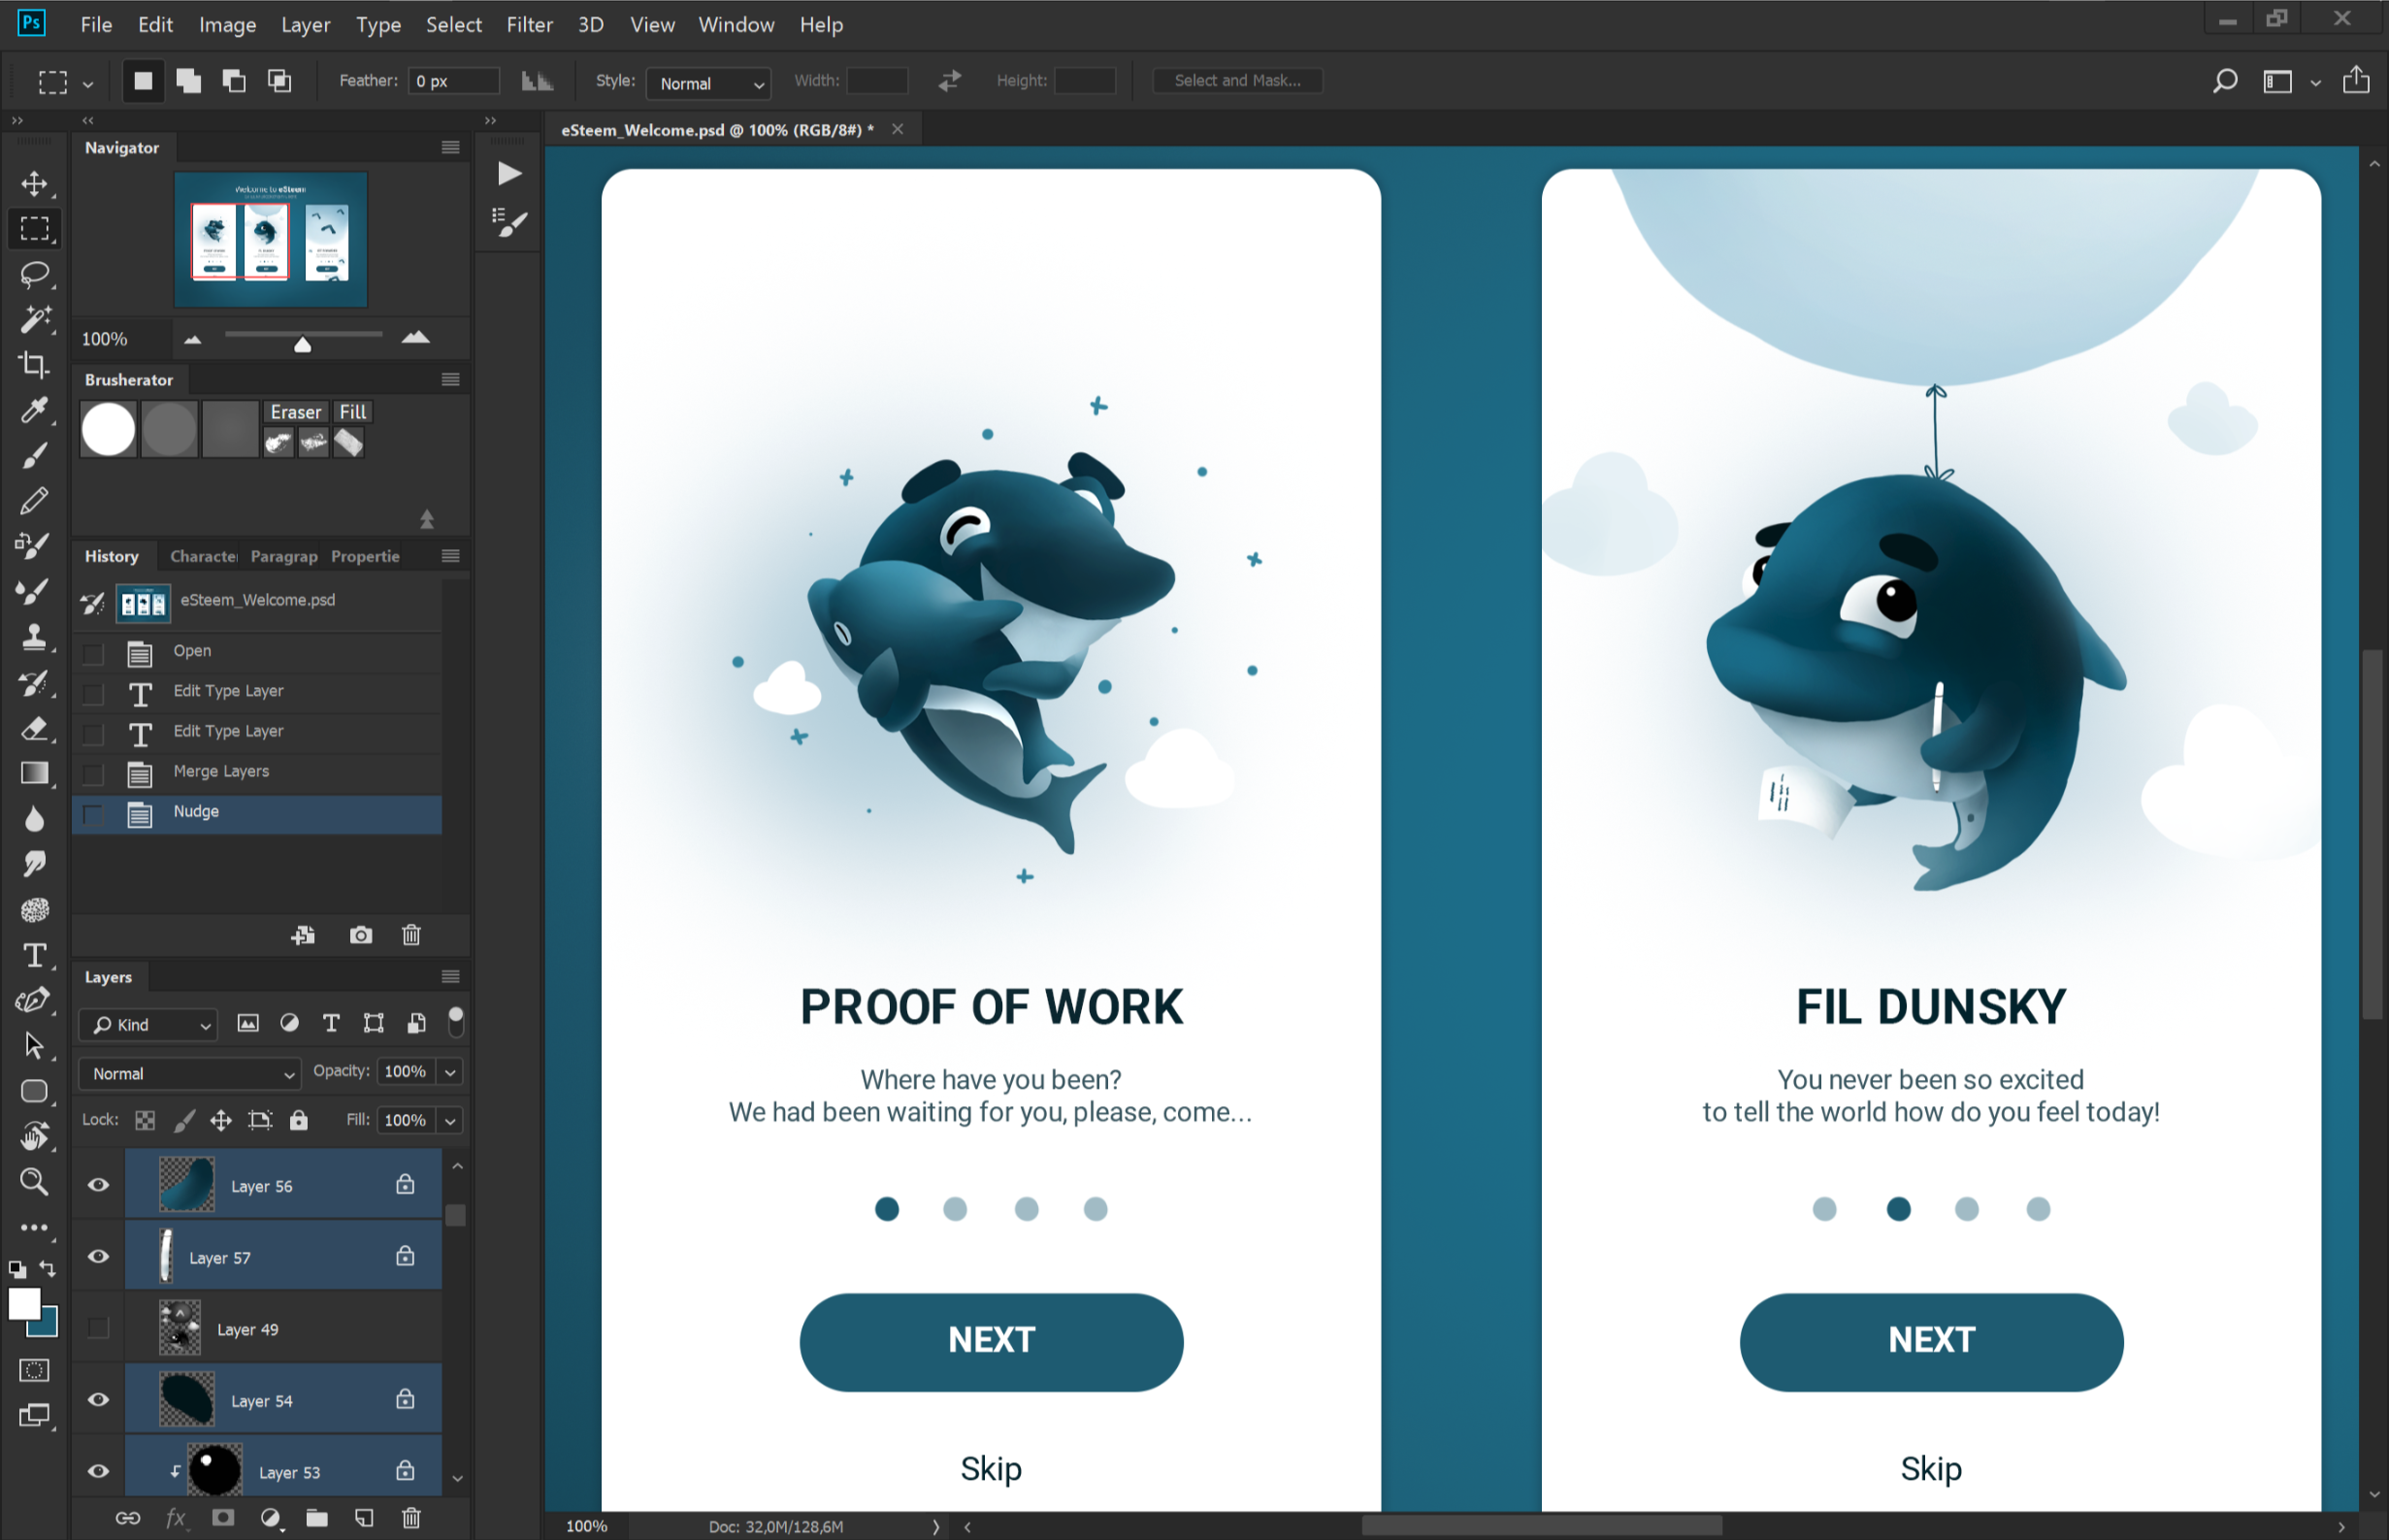
Task: Add layer style fx
Action: [x=176, y=1518]
